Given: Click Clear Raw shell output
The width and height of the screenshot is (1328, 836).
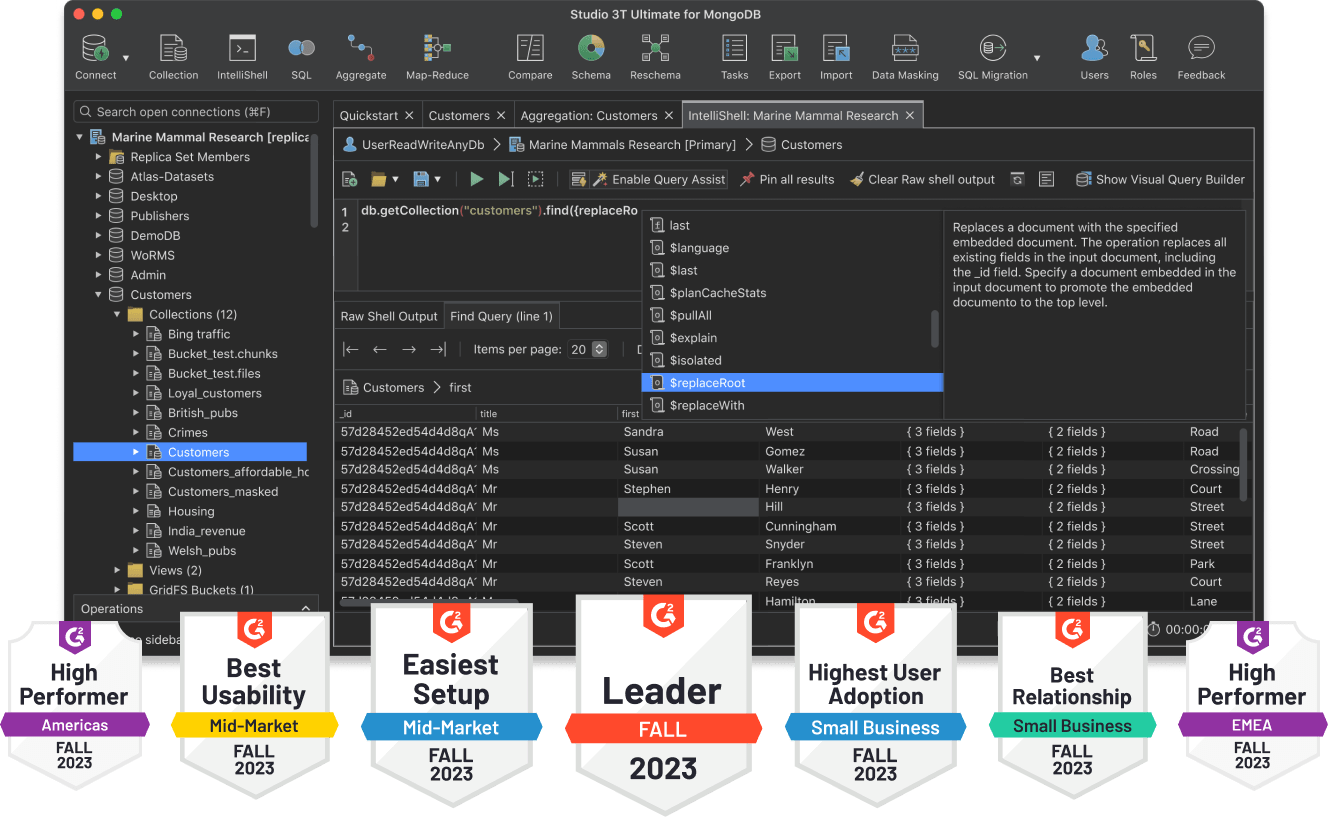Looking at the screenshot, I should (922, 179).
